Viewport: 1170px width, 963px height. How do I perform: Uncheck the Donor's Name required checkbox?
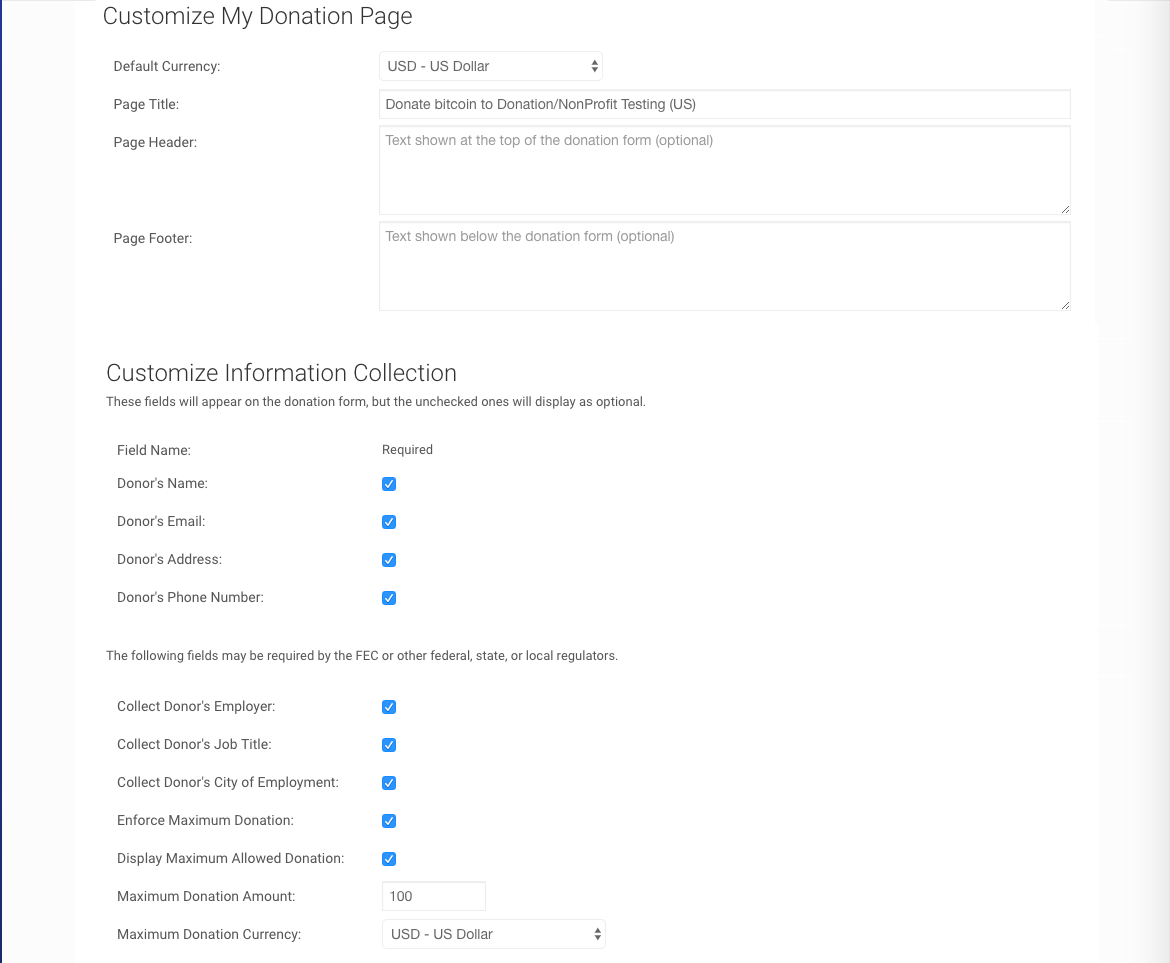tap(389, 484)
